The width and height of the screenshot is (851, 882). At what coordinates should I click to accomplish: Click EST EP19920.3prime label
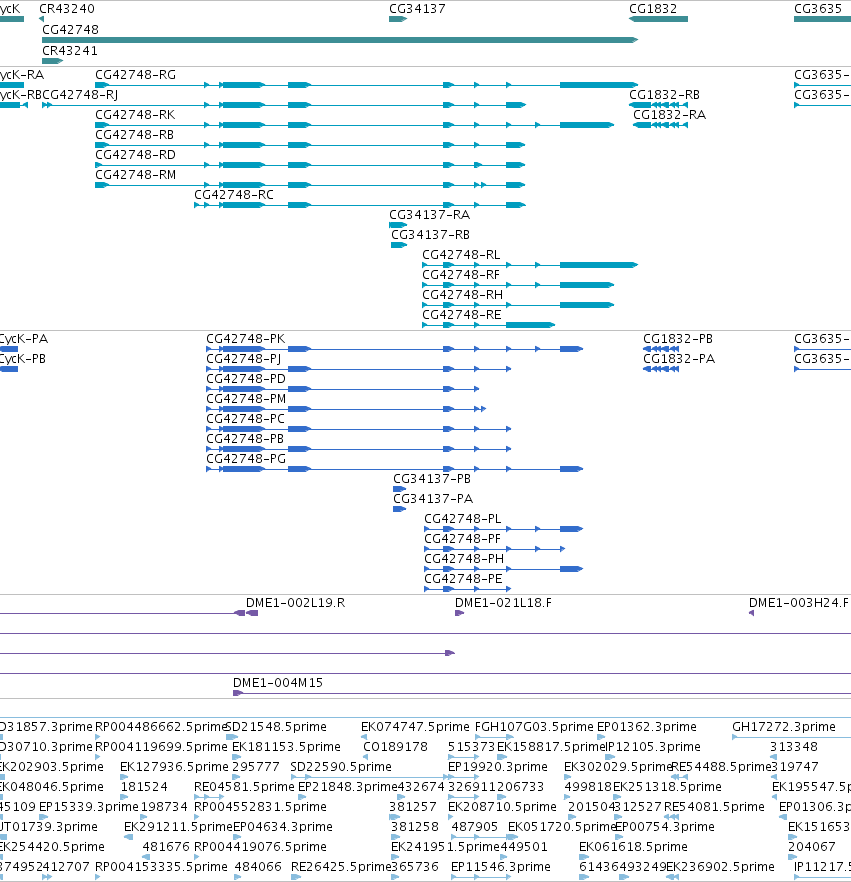497,767
